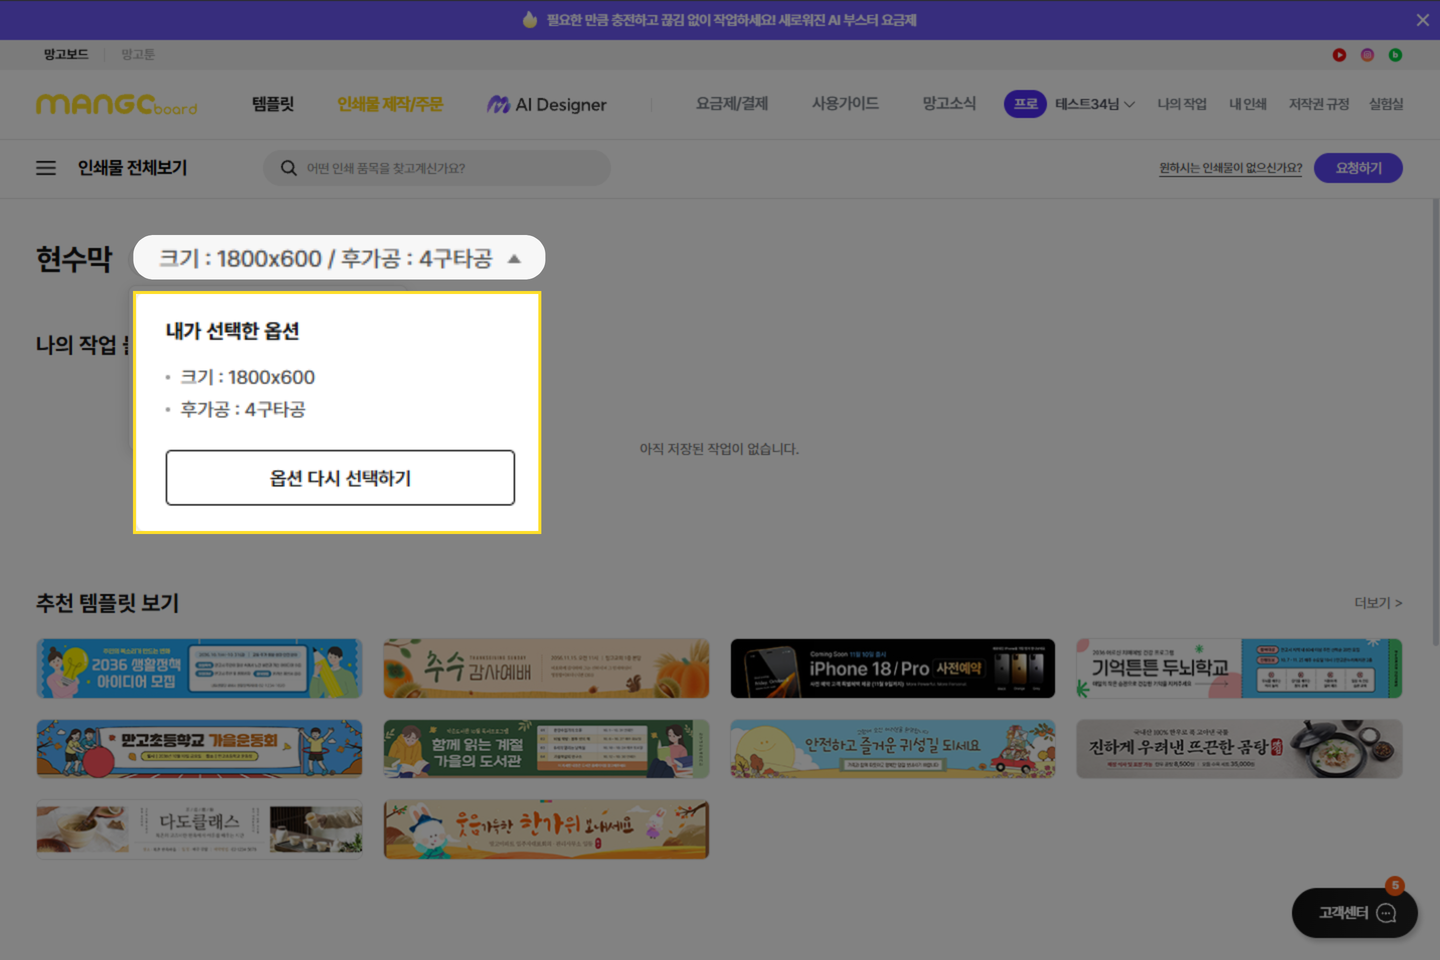The image size is (1440, 960).
Task: Open 나의 작업 link
Action: point(1182,104)
